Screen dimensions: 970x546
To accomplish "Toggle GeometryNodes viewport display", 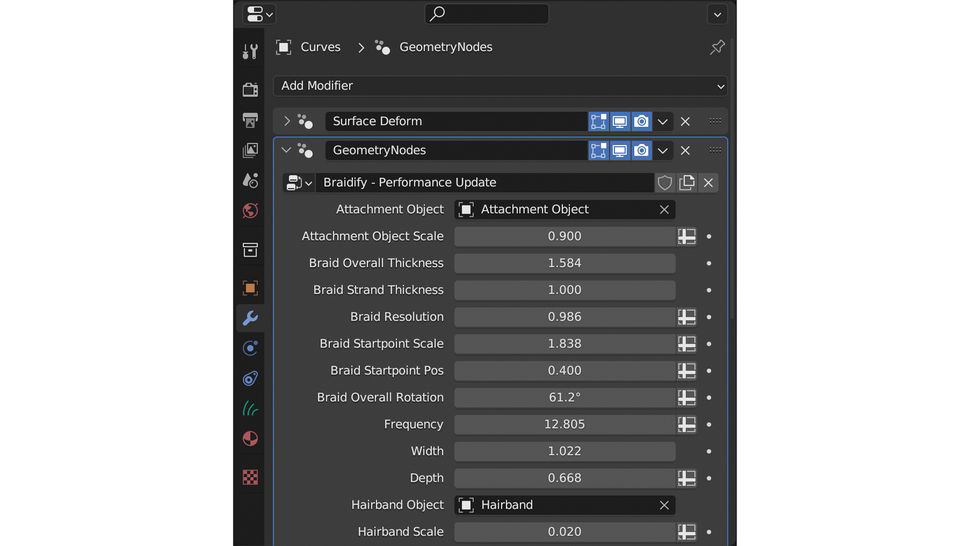I will [620, 151].
